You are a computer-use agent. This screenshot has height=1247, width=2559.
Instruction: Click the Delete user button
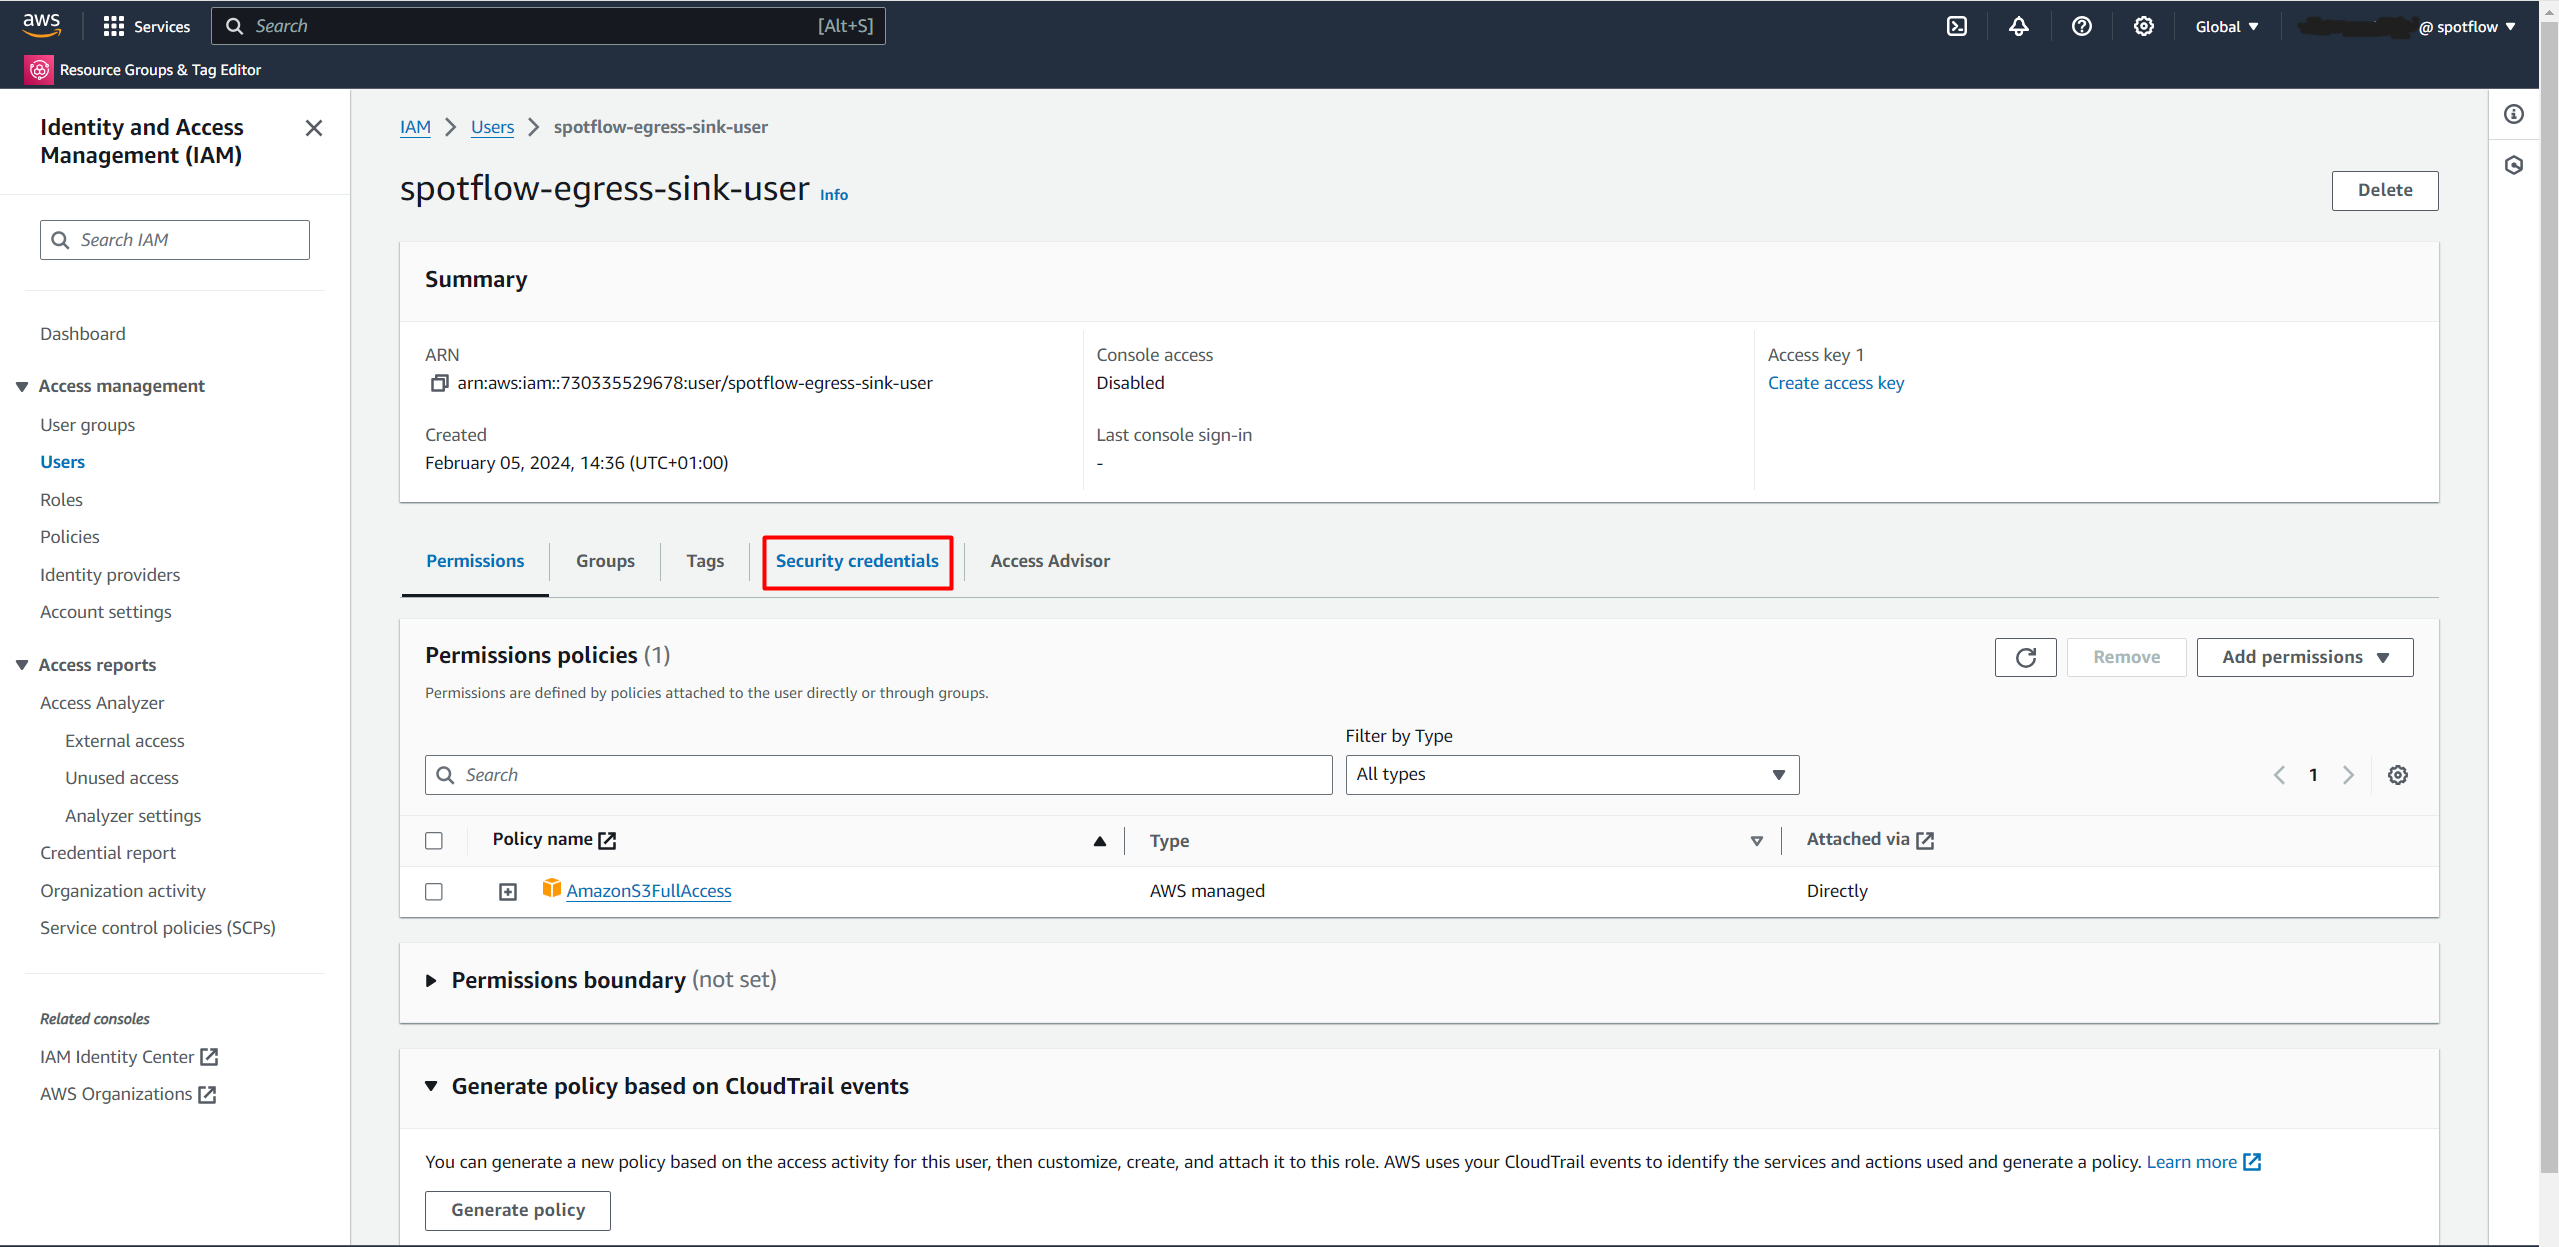[x=2384, y=190]
